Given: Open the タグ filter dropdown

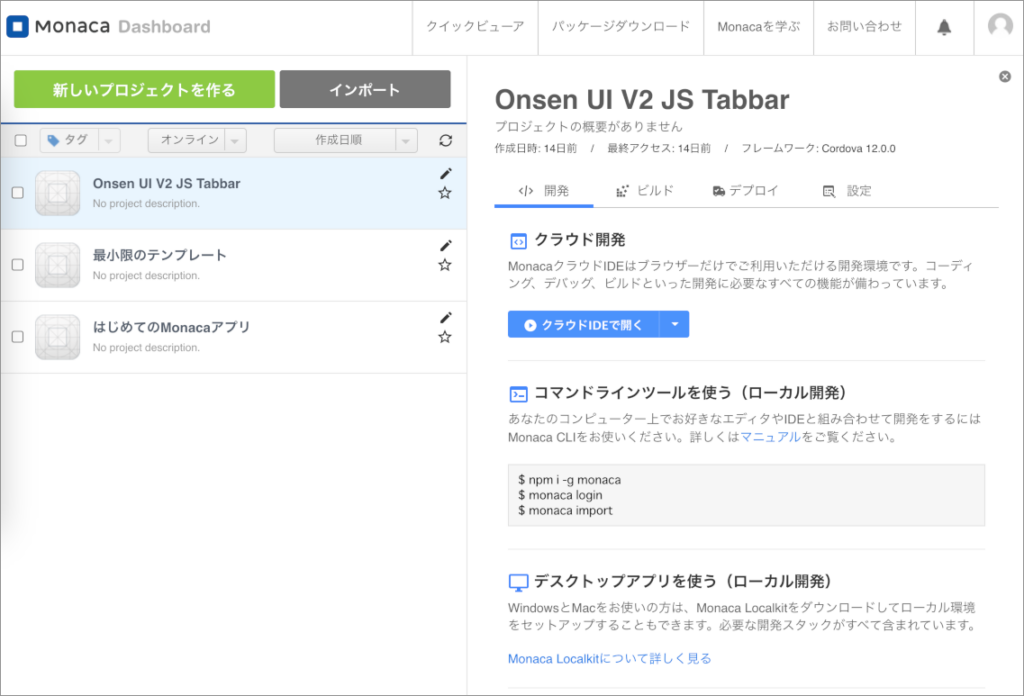Looking at the screenshot, I should pos(80,141).
